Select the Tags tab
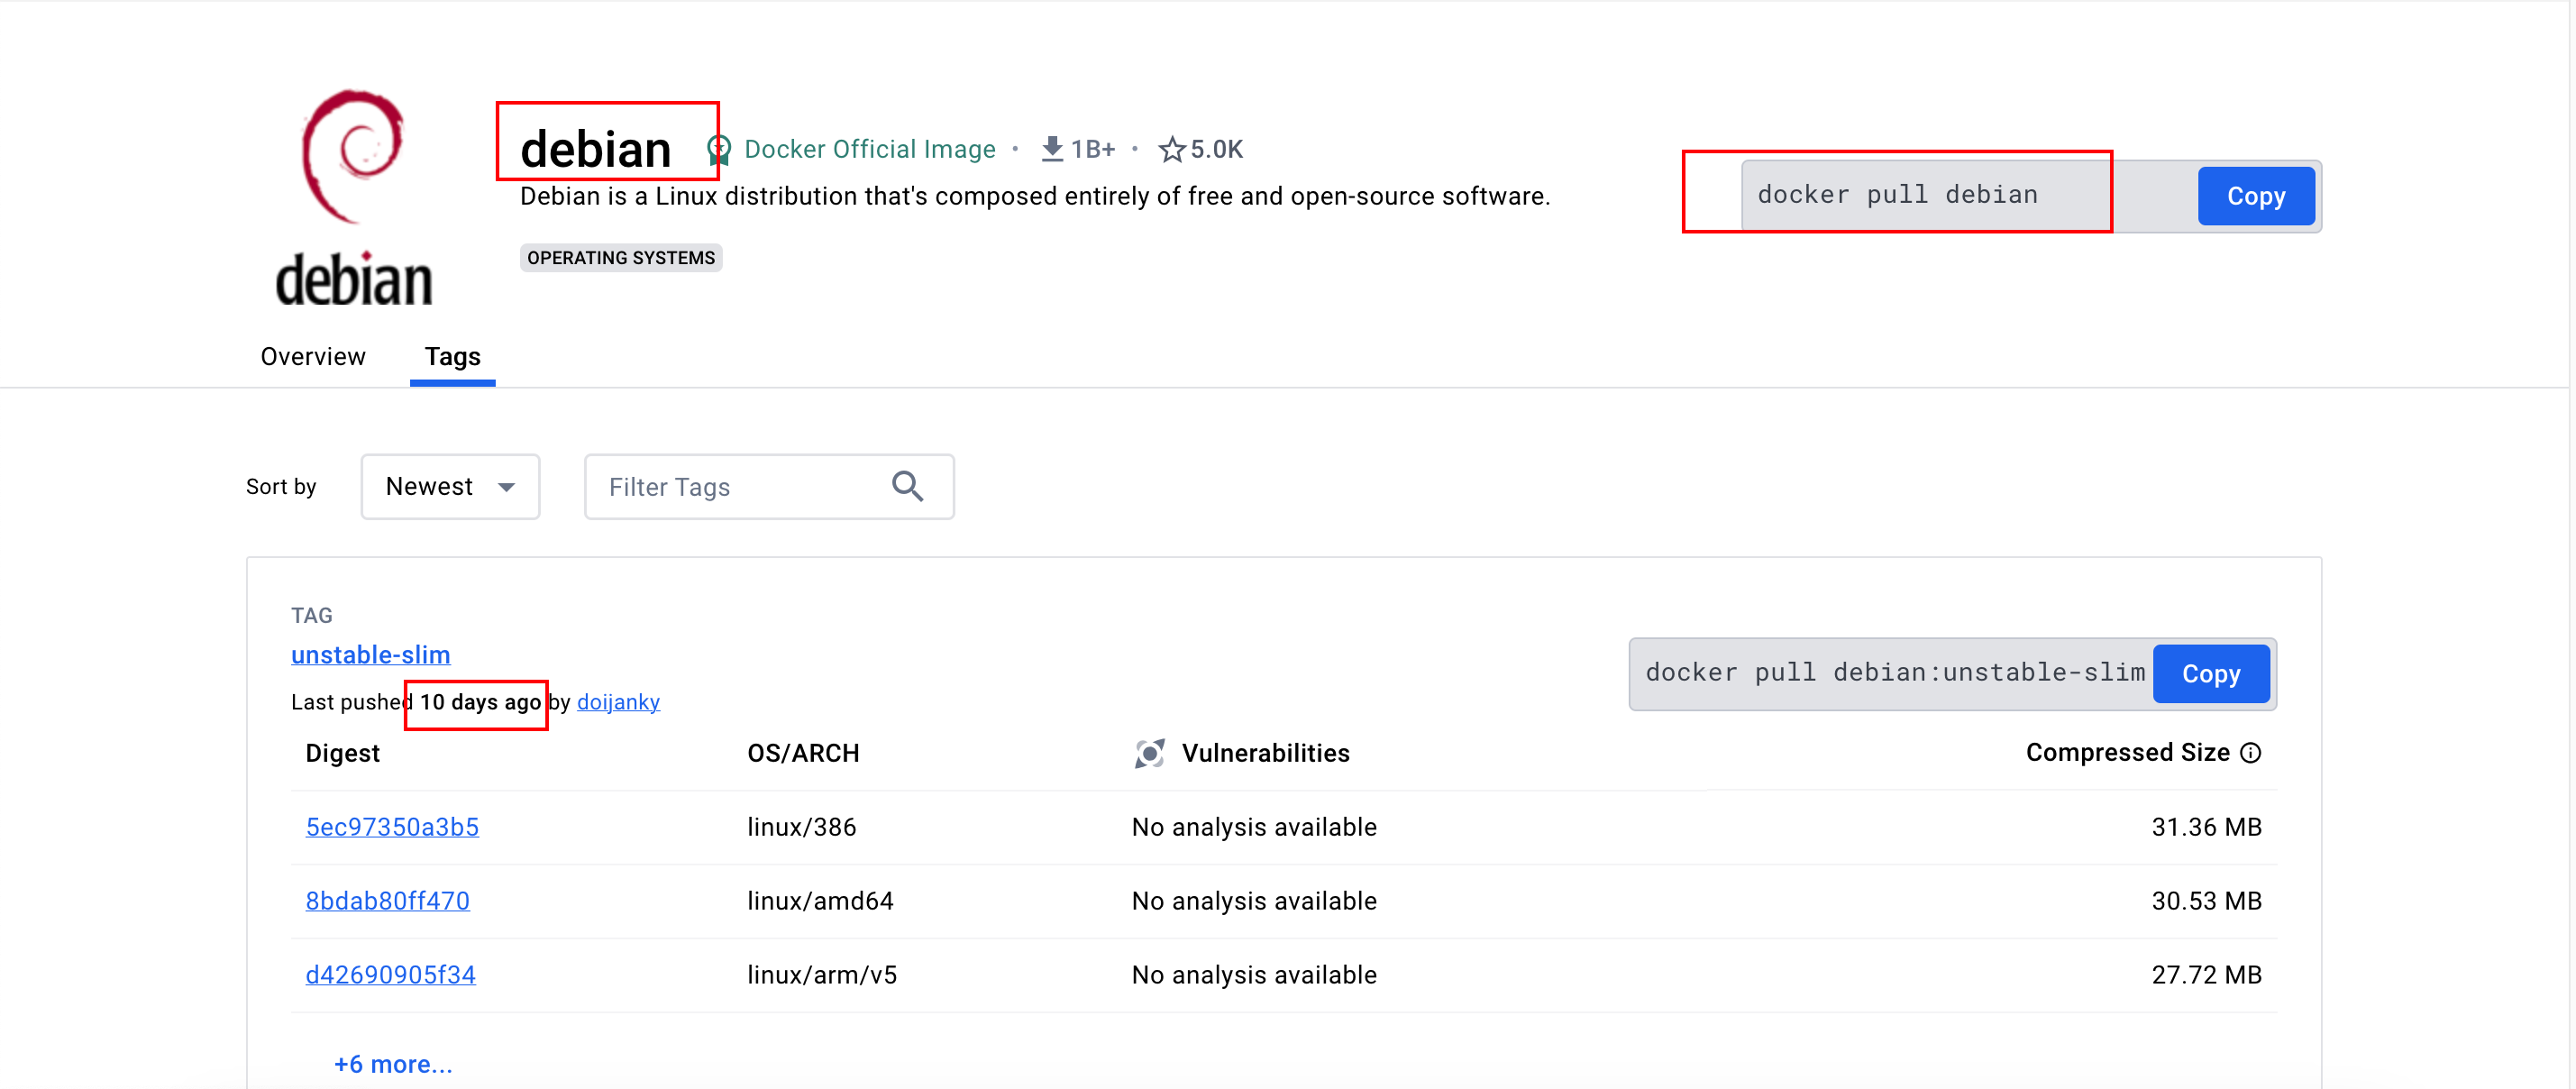The image size is (2576, 1089). coord(452,357)
